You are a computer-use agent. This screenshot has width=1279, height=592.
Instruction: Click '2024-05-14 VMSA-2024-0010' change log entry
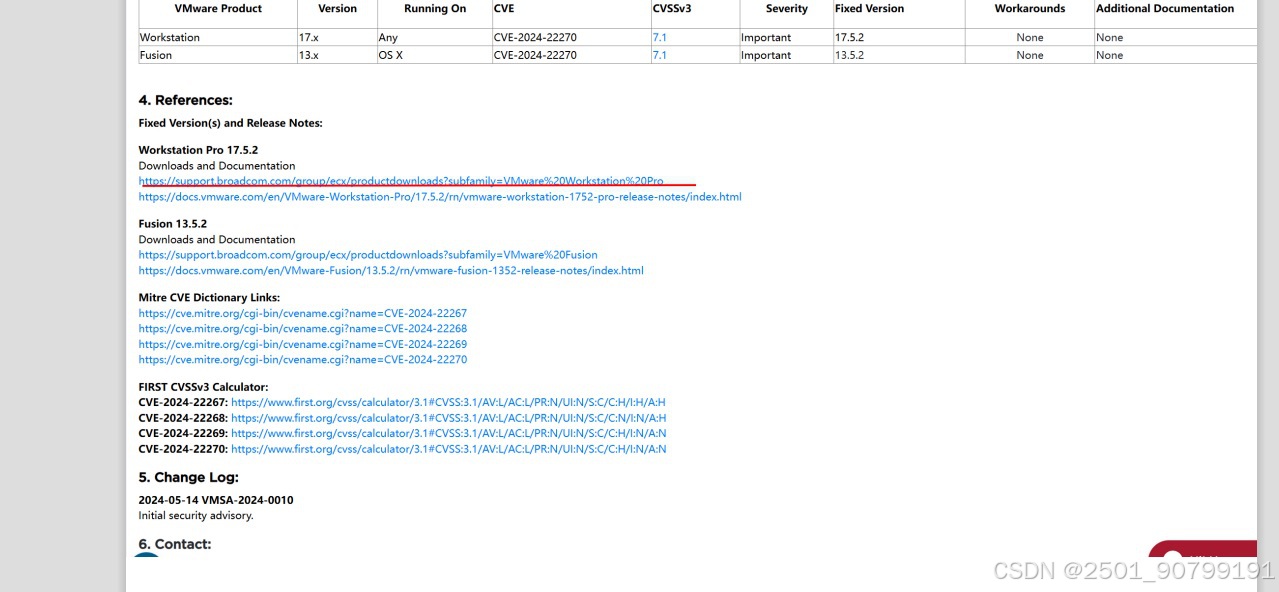click(216, 500)
